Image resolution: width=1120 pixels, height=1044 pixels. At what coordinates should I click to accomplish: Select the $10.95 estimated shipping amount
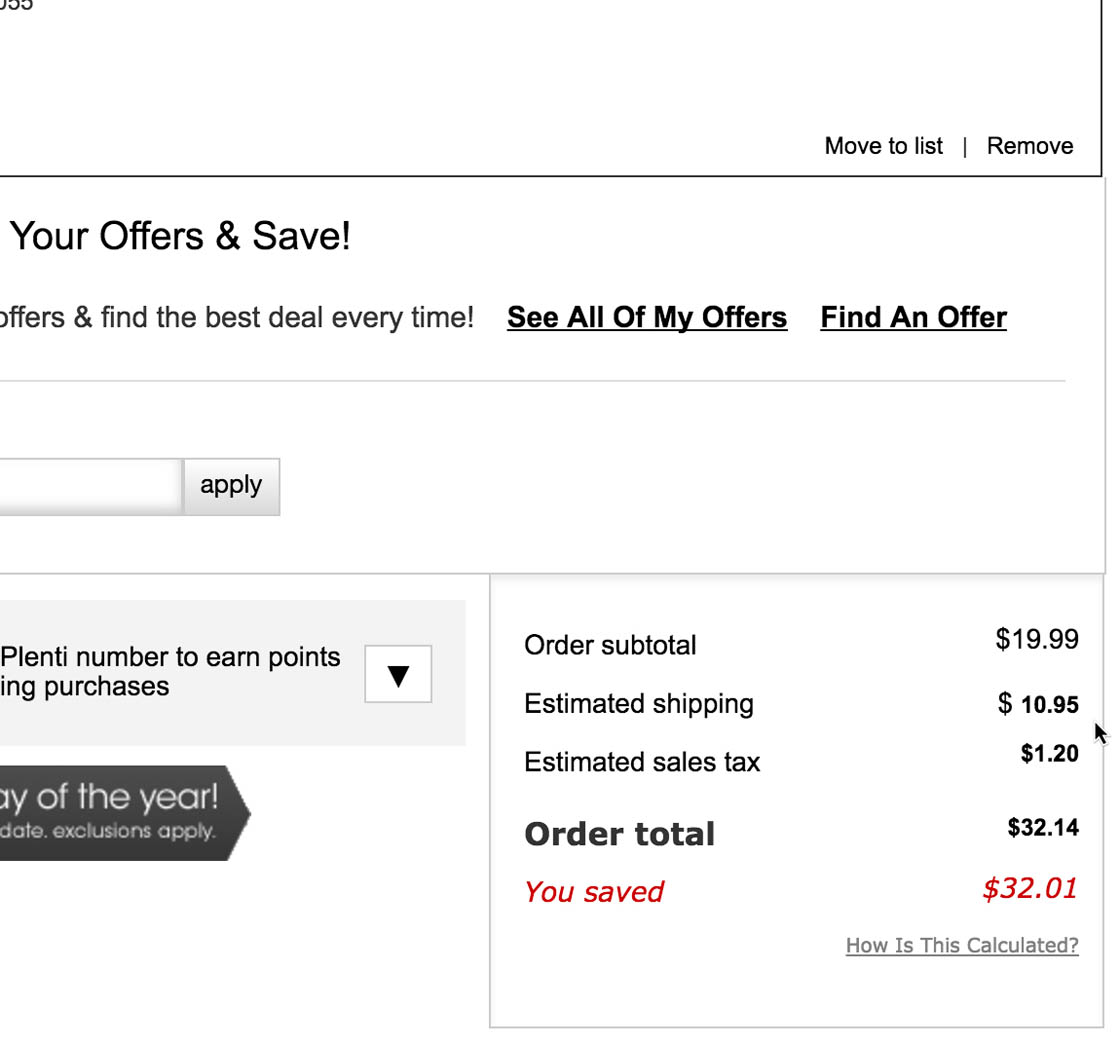(1038, 704)
